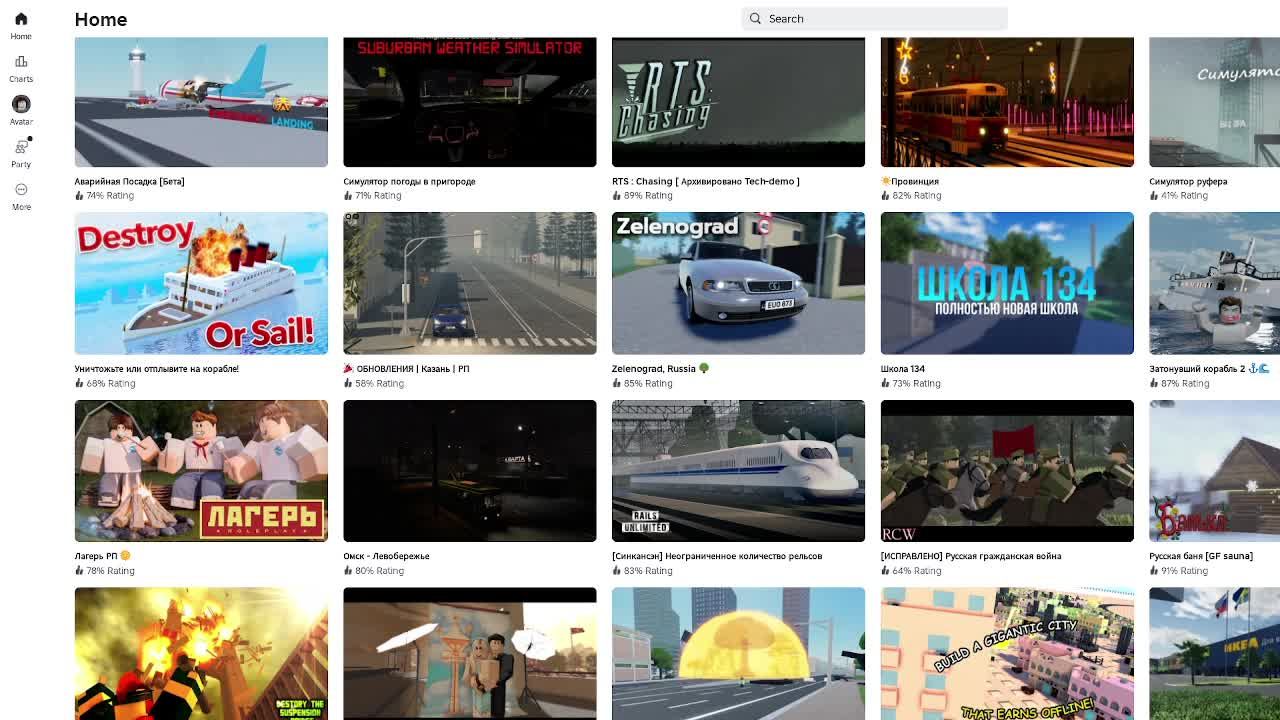Click the Омск - Левобережье title
This screenshot has width=1280, height=720.
[386, 556]
